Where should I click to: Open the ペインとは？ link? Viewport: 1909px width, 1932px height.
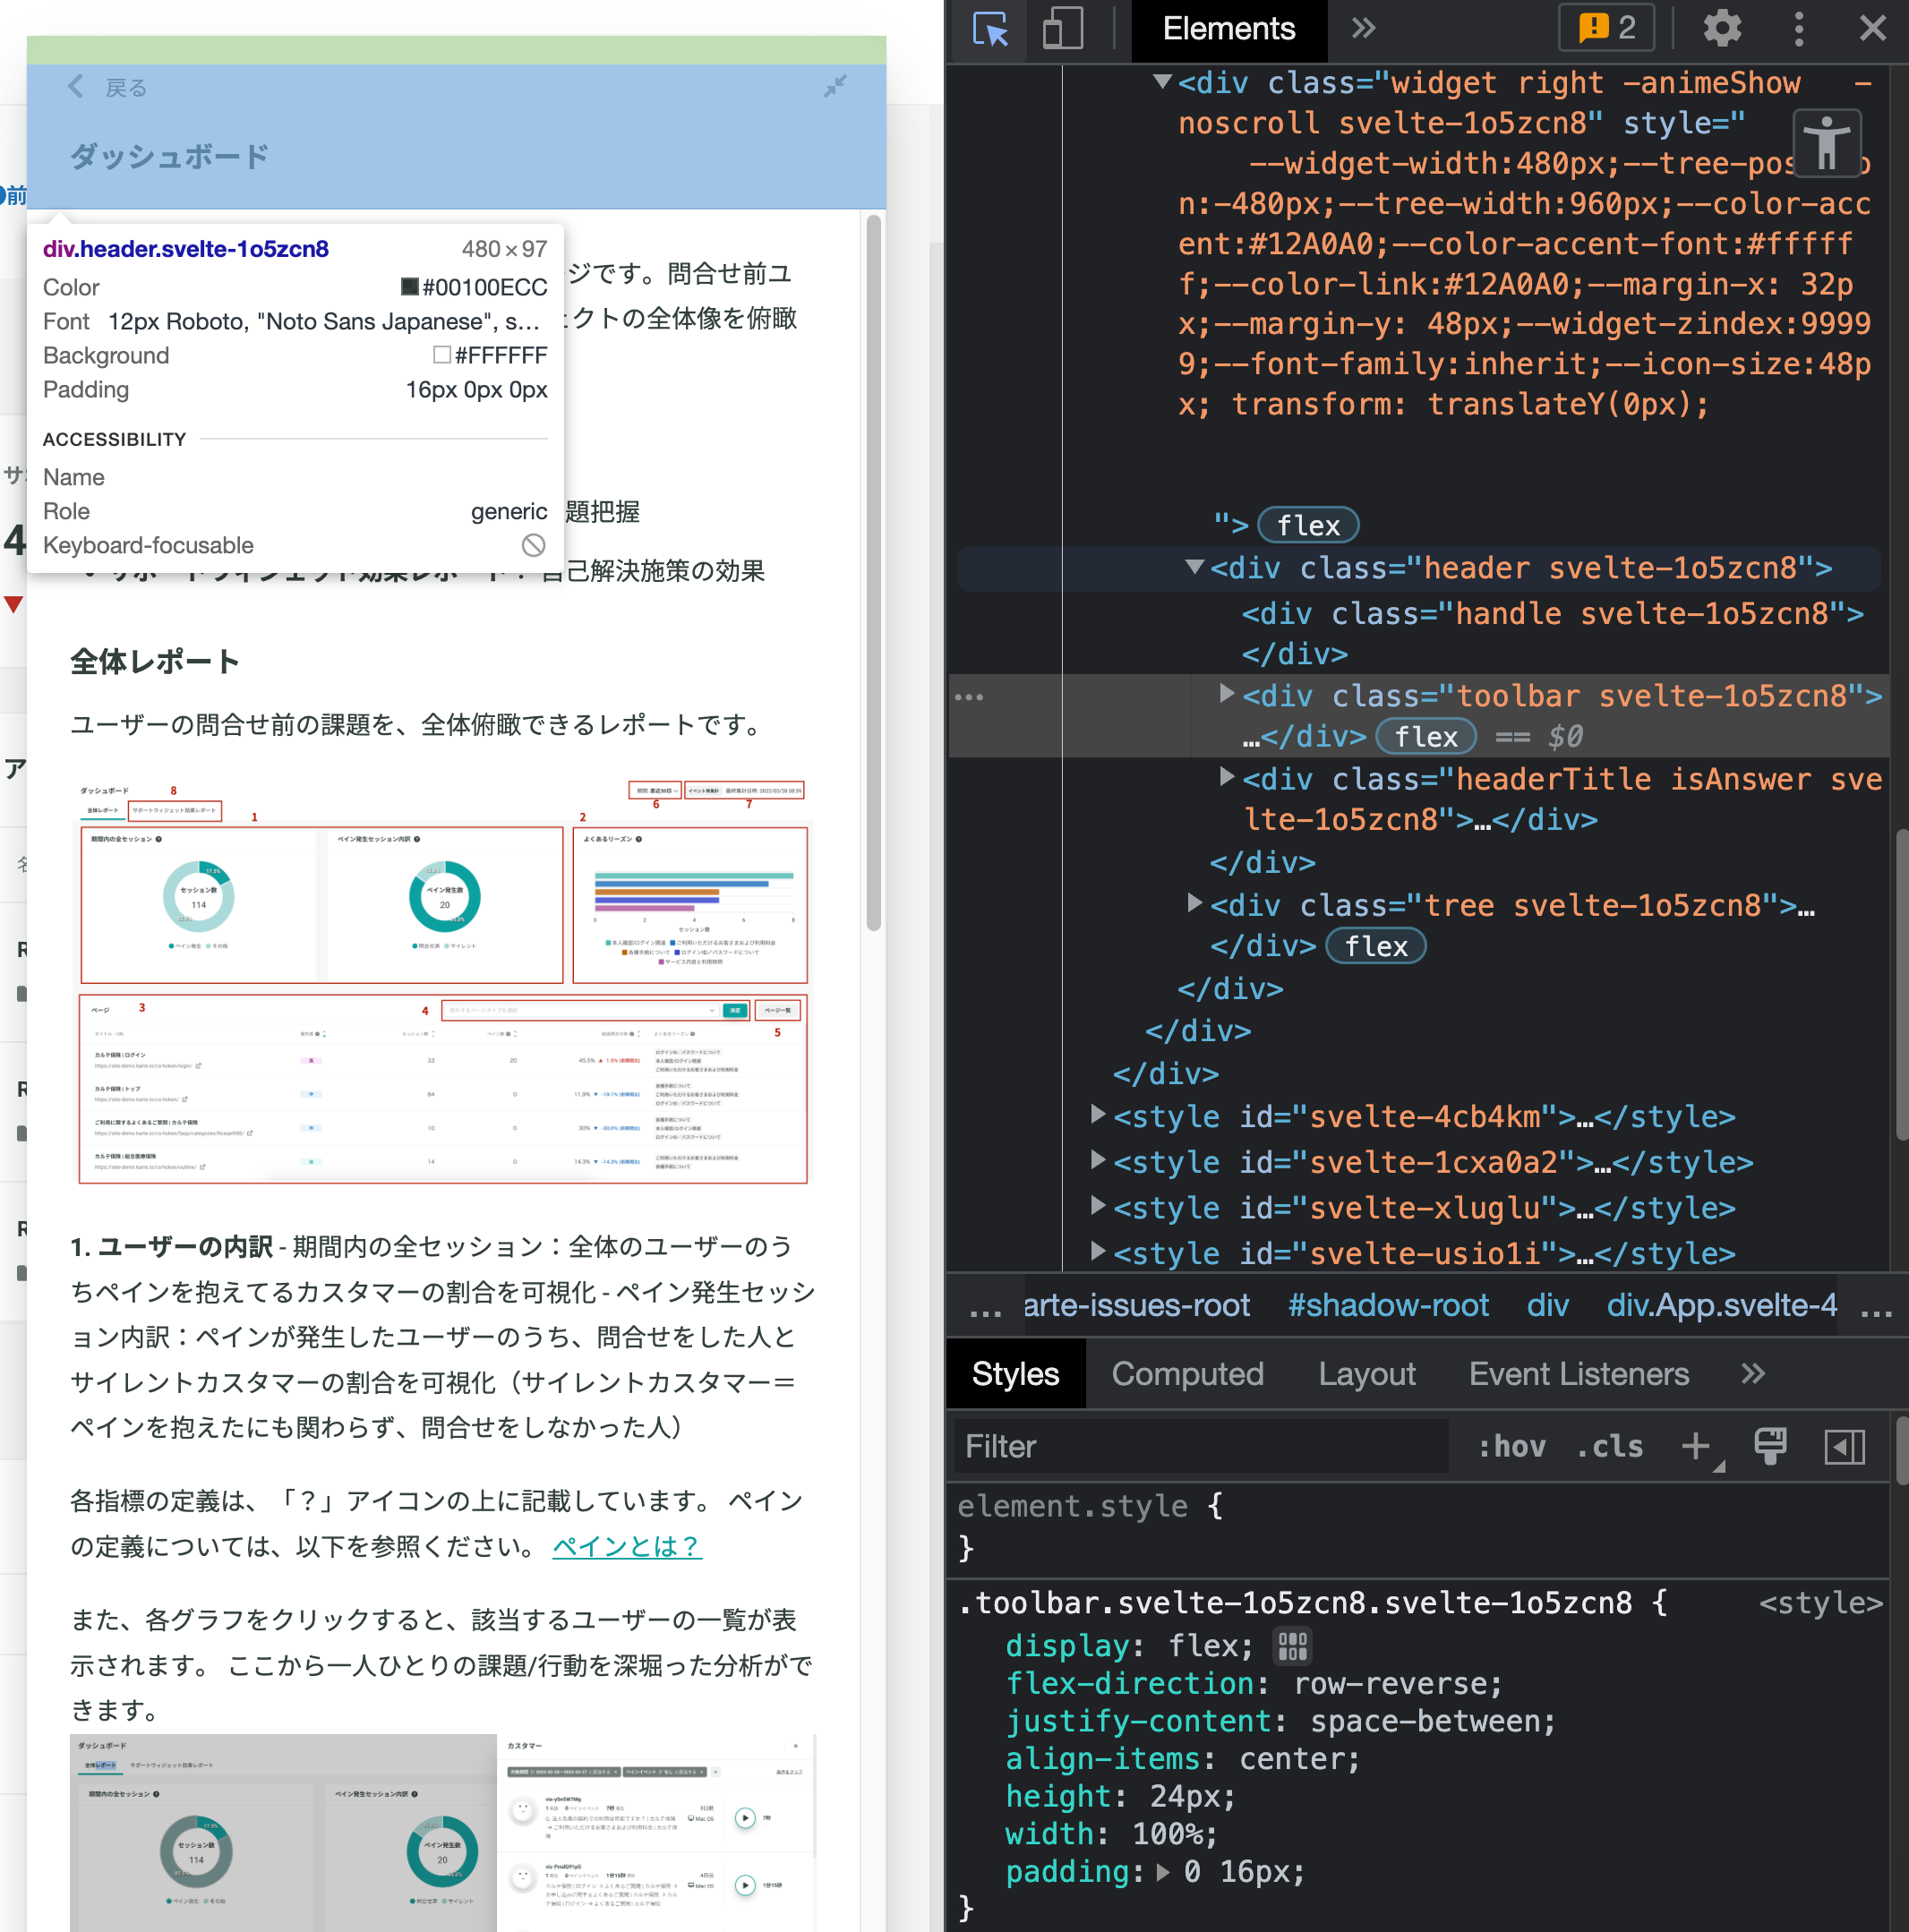pos(626,1546)
